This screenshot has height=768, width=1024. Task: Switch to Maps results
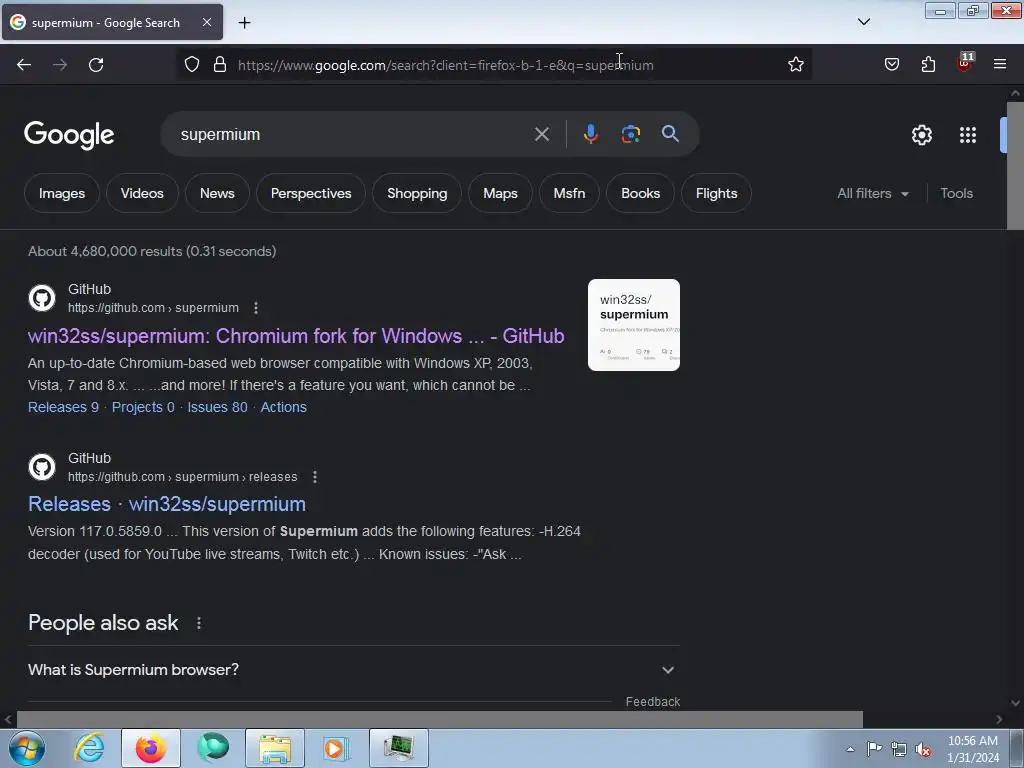500,193
